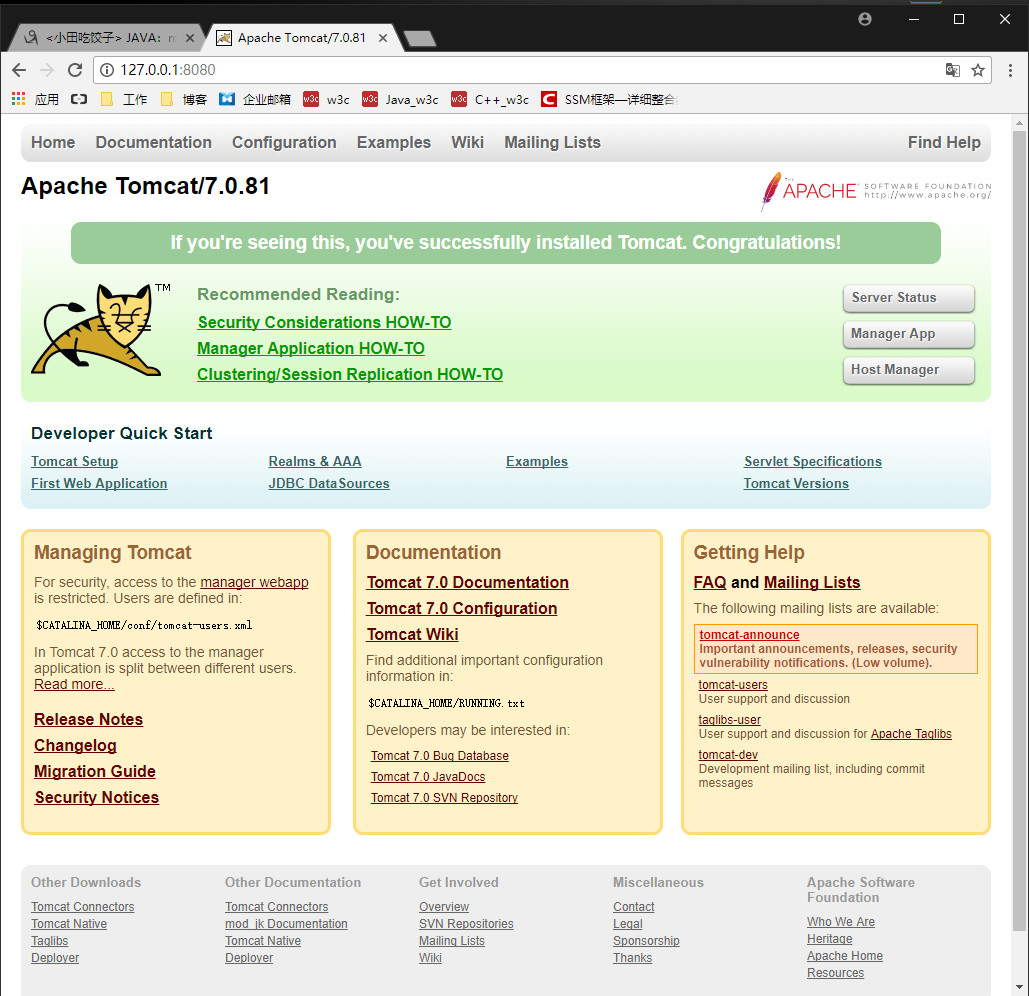The image size is (1029, 996).
Task: Click the site info icon in the address bar
Action: pyautogui.click(x=107, y=70)
